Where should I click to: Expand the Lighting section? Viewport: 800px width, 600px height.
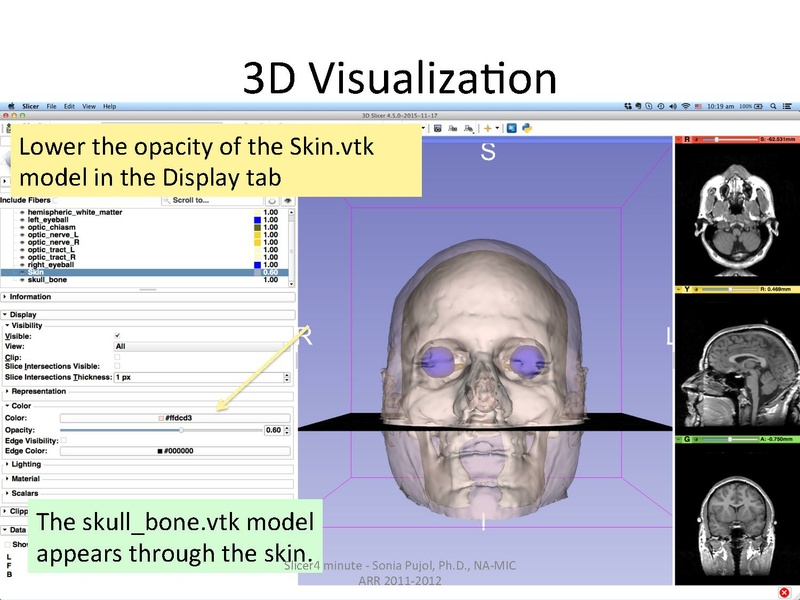(26, 464)
